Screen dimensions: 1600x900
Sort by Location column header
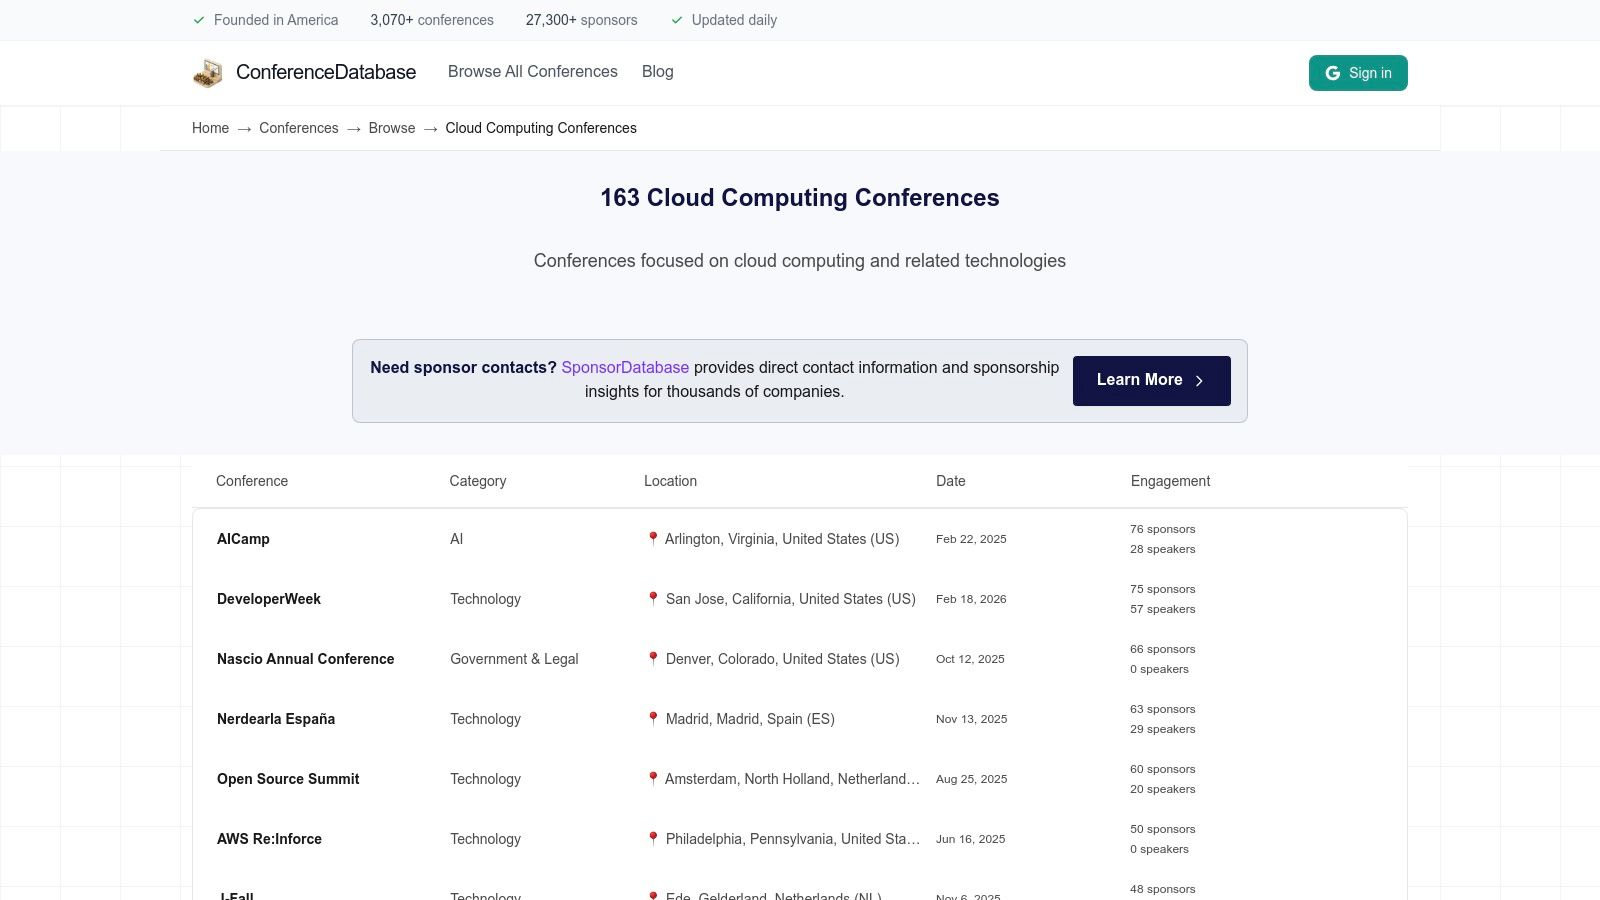point(670,481)
